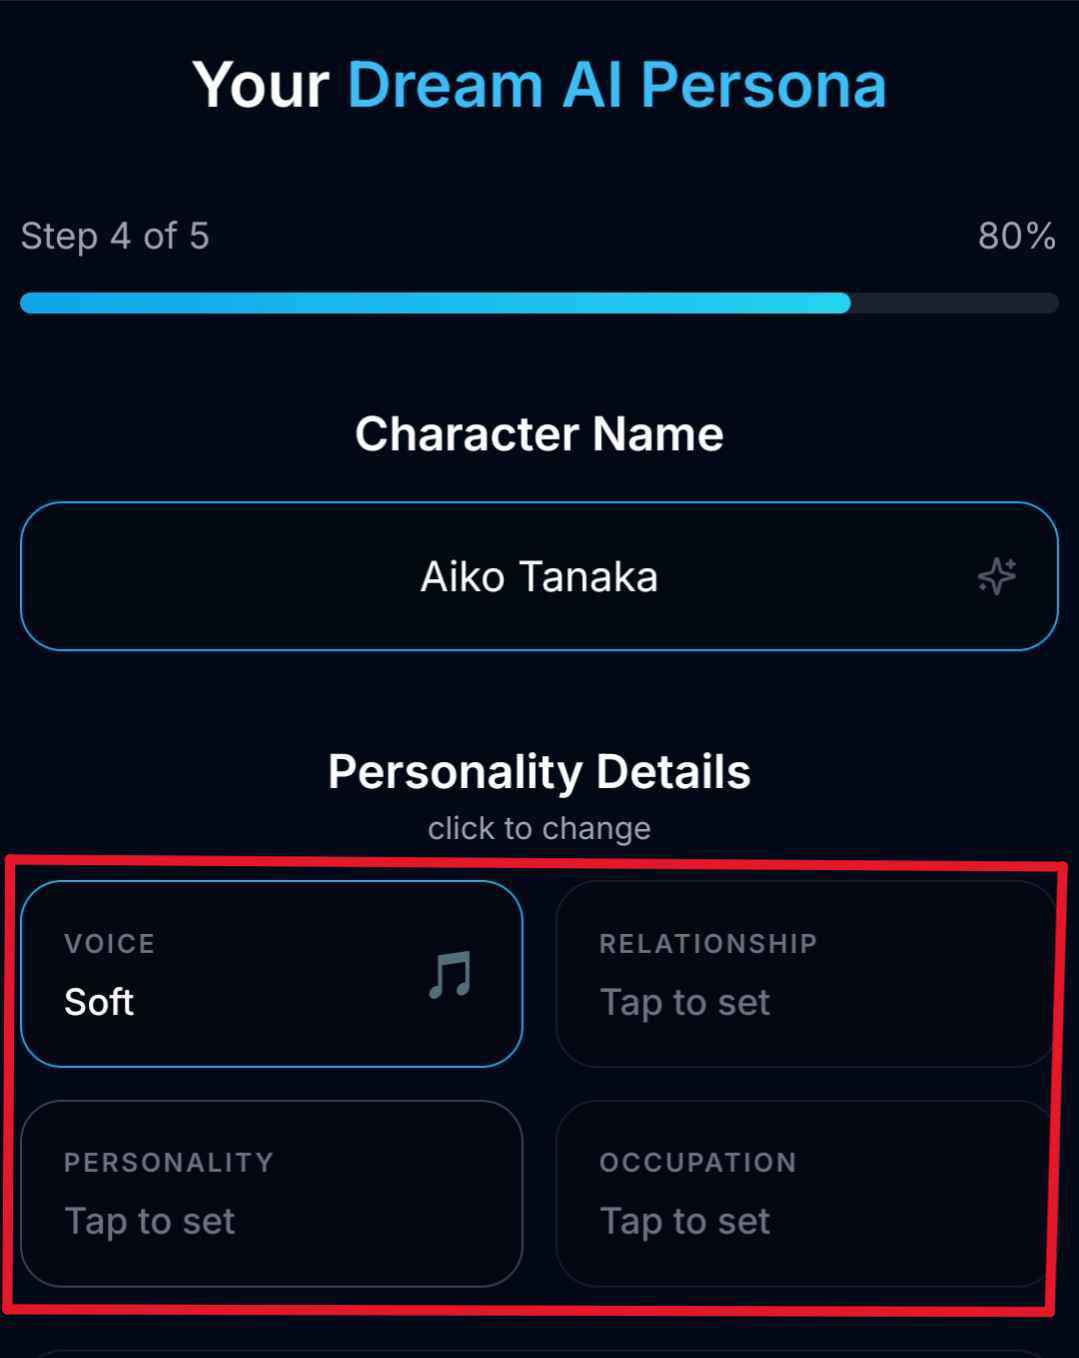Click the VOICE label text
The height and width of the screenshot is (1358, 1079).
point(110,944)
